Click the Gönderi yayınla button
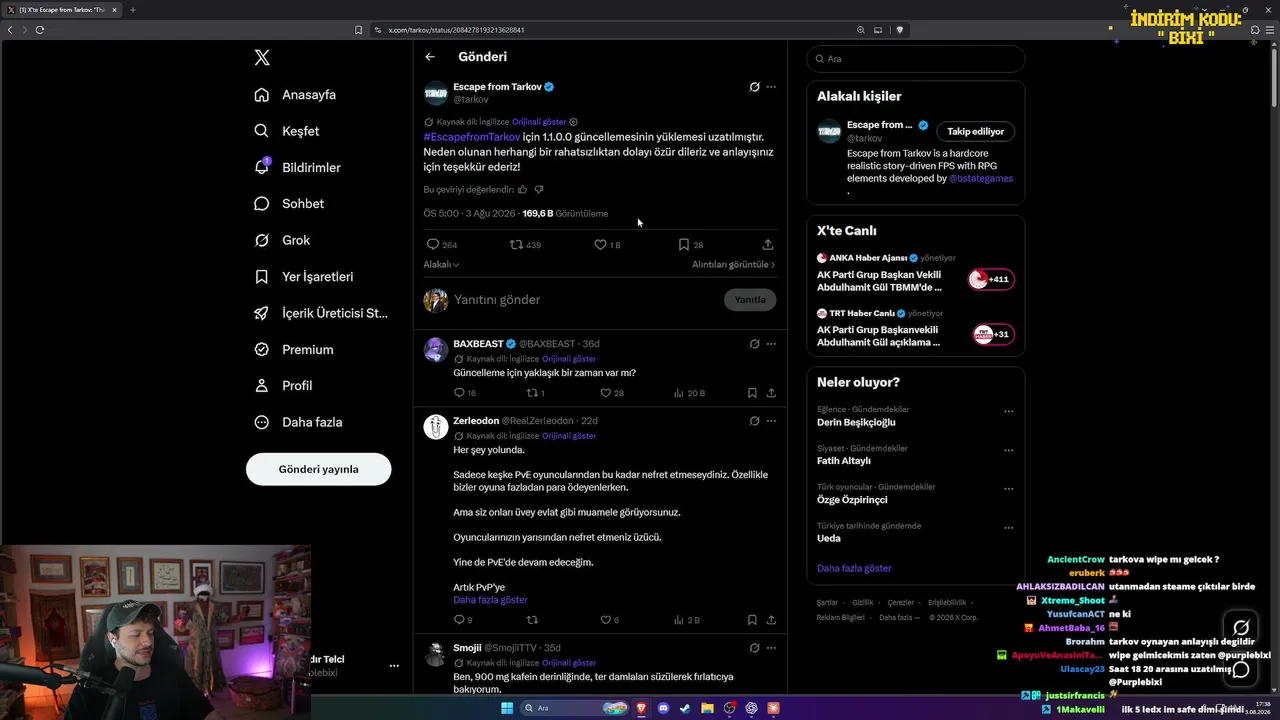Viewport: 1280px width, 720px height. (318, 469)
